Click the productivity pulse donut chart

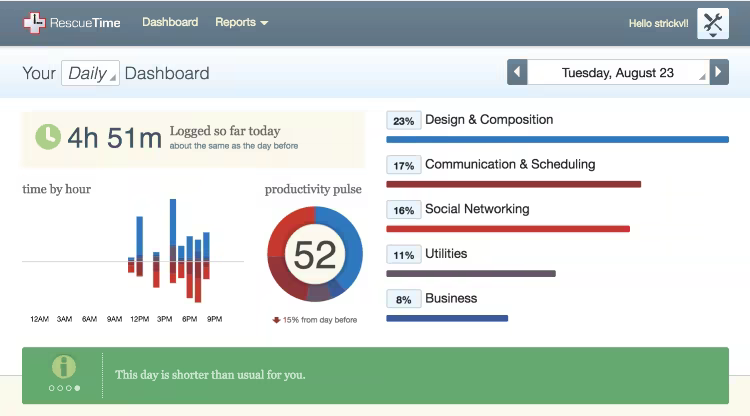(315, 254)
